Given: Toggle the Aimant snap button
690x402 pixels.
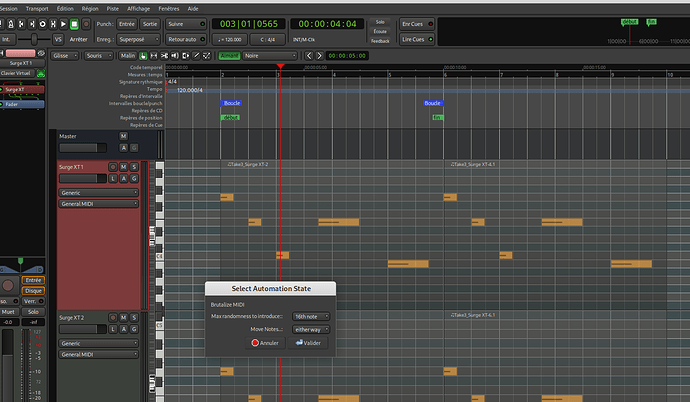Looking at the screenshot, I should click(230, 56).
